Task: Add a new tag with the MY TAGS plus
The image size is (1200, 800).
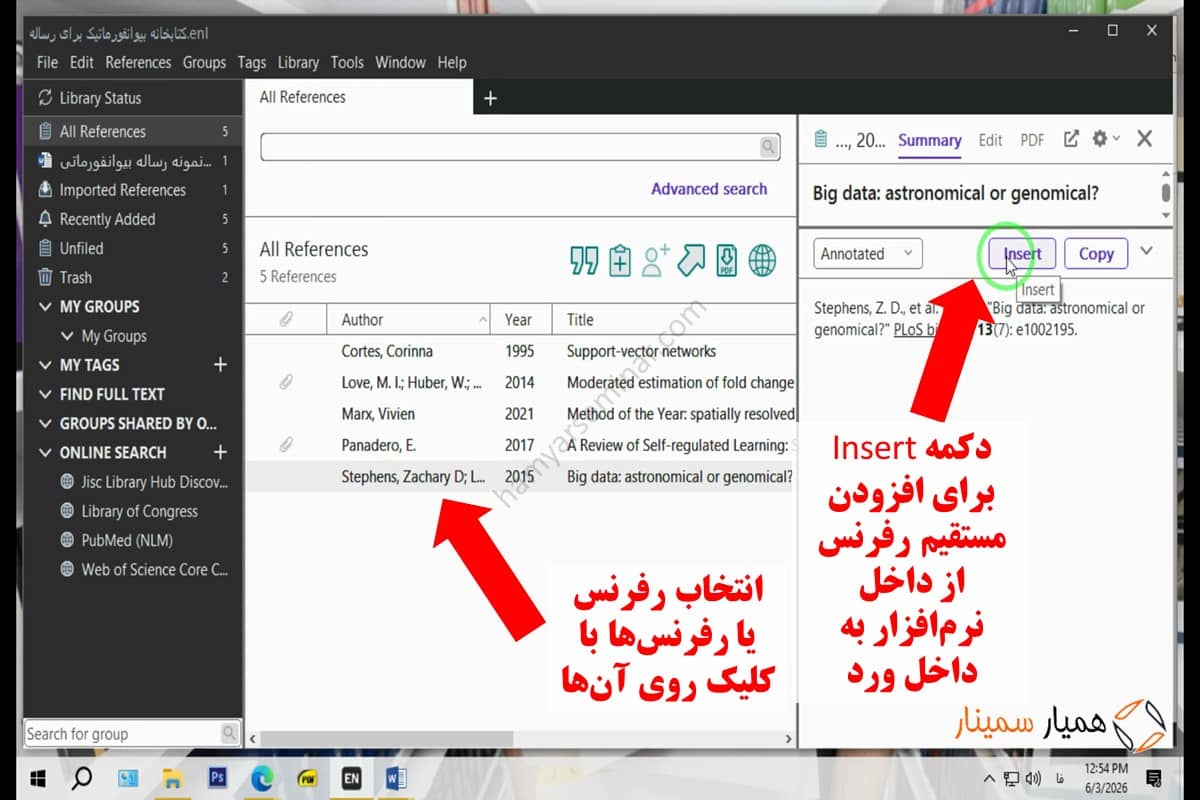Action: tap(221, 365)
